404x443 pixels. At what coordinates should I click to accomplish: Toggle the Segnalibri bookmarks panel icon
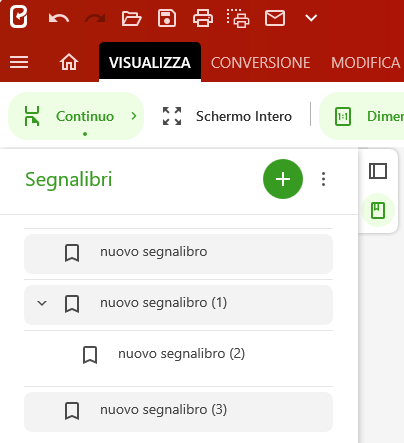click(378, 210)
